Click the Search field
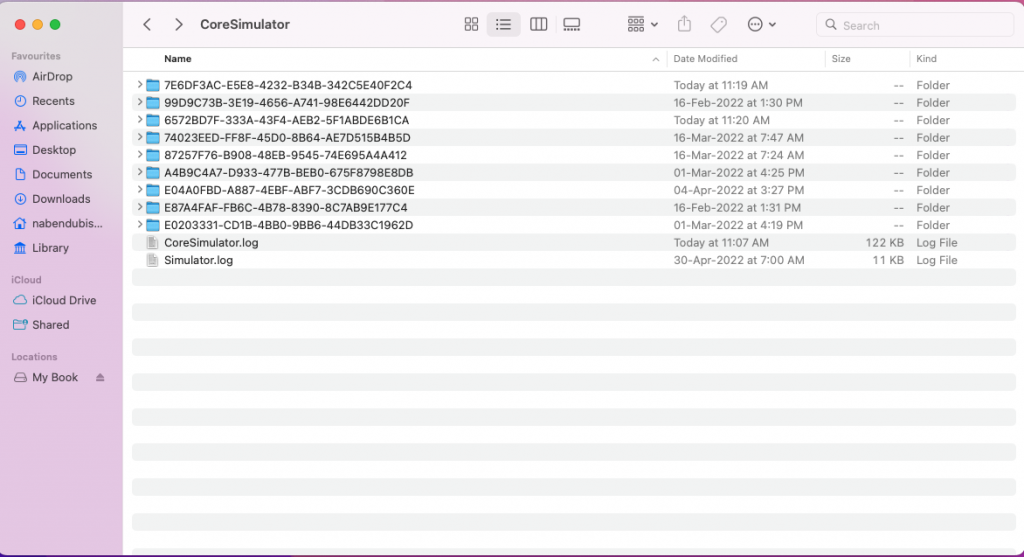 [914, 25]
